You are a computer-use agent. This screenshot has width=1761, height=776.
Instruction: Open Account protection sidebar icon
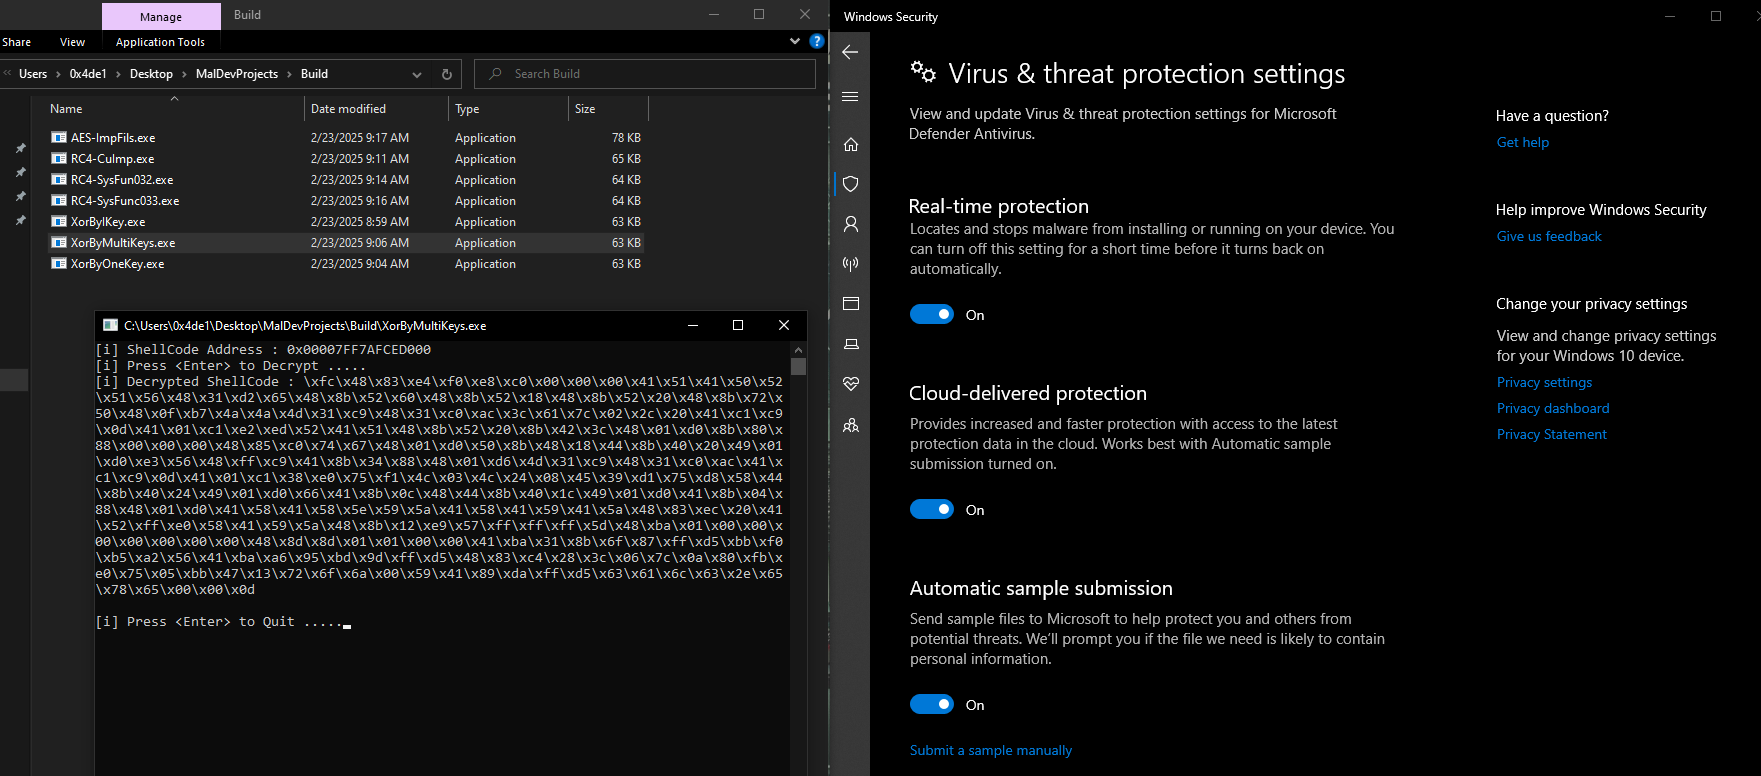pyautogui.click(x=851, y=224)
